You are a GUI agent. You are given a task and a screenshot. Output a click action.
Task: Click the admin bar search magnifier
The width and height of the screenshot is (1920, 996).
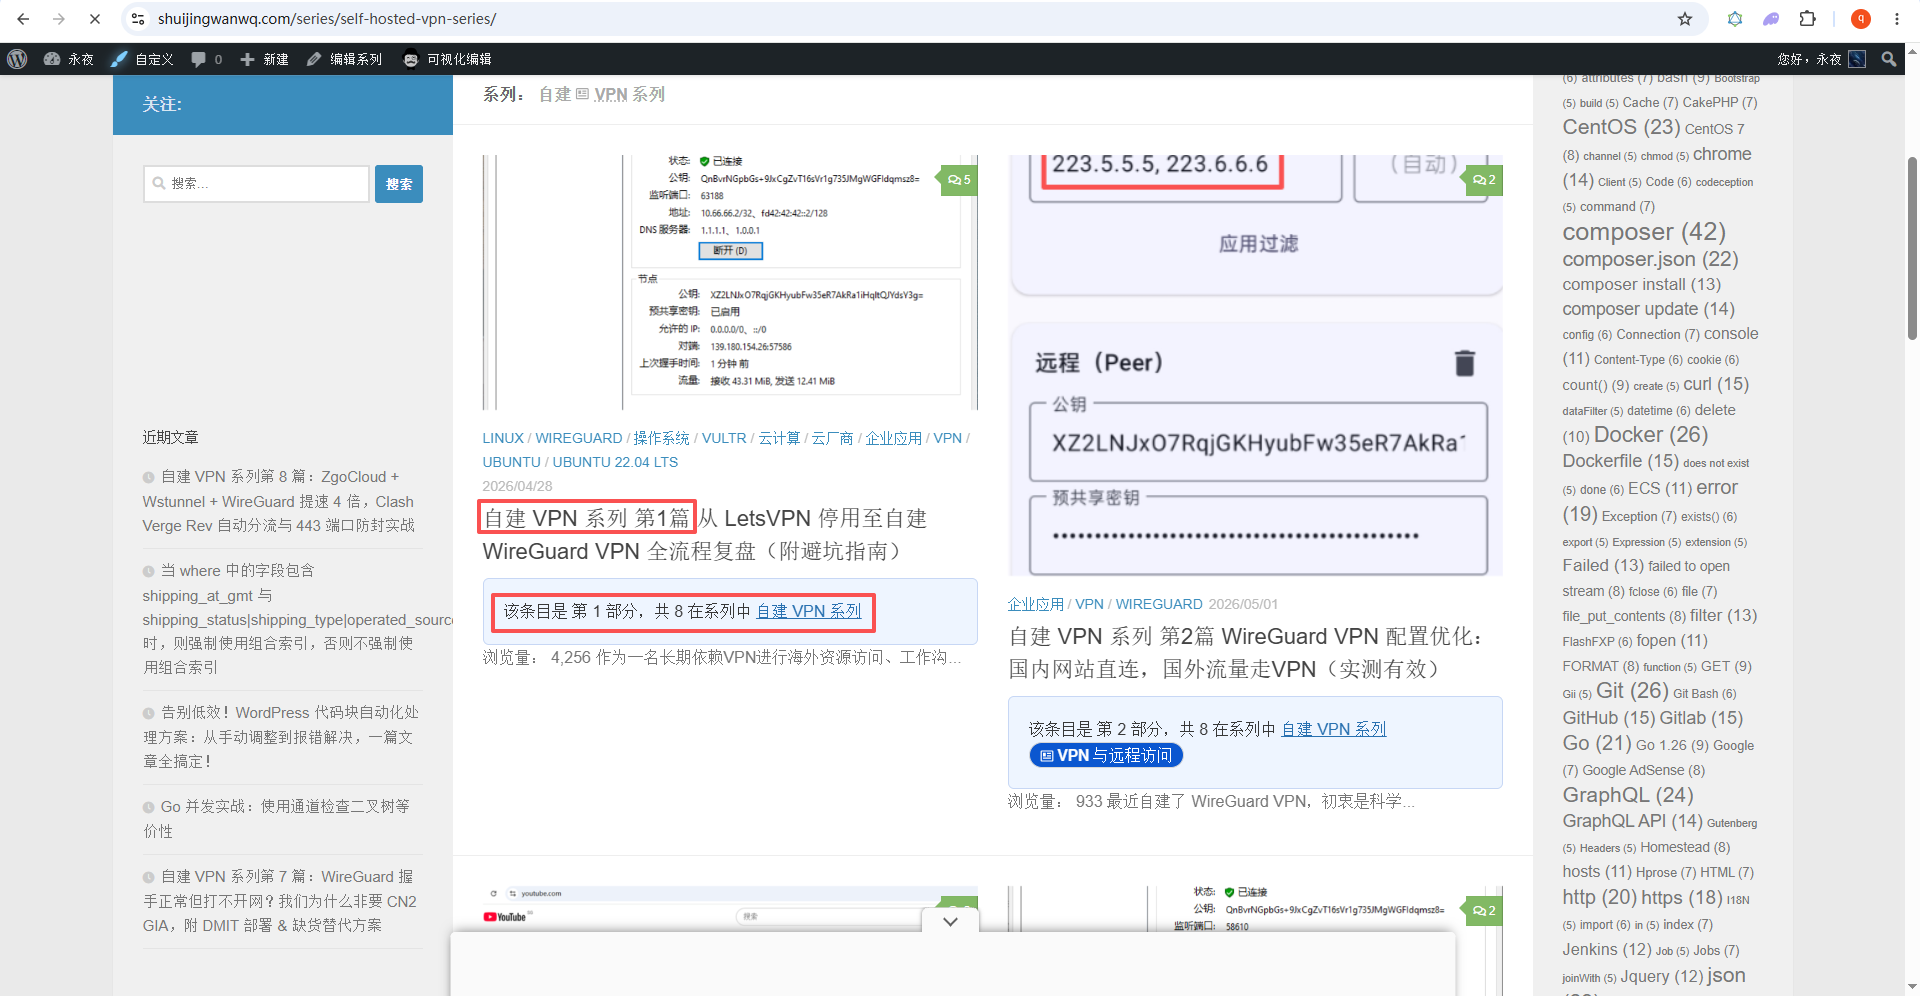1888,59
